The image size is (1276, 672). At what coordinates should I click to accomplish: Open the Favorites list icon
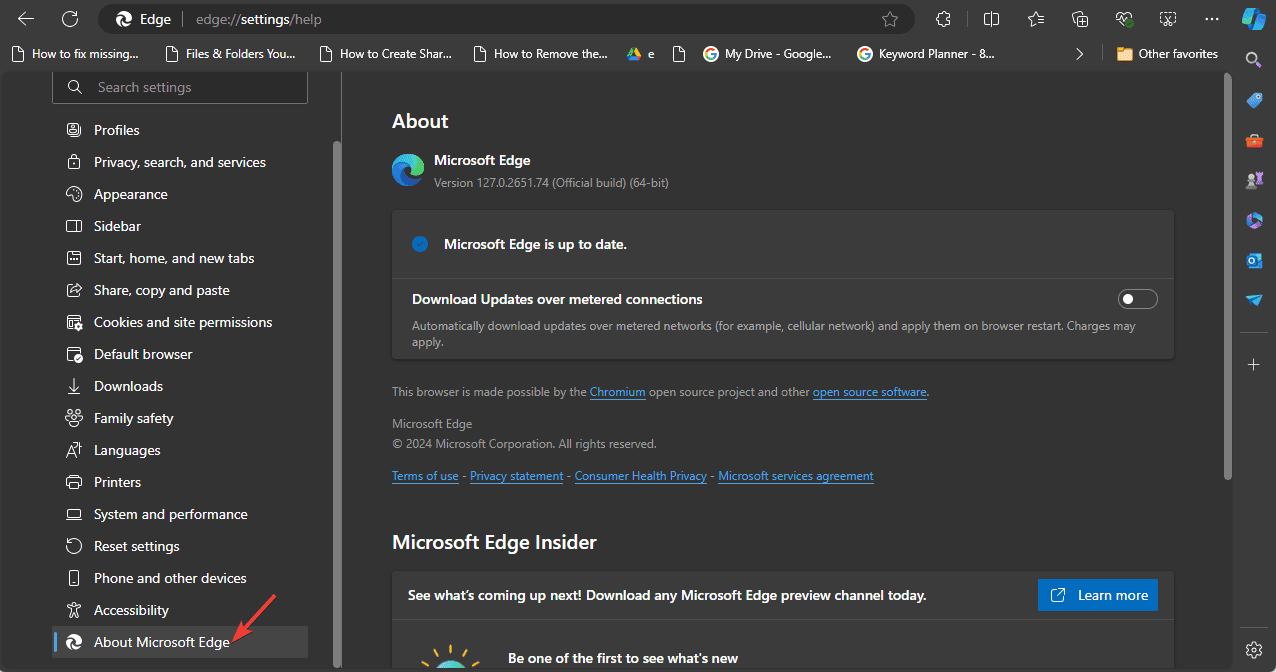point(1036,19)
